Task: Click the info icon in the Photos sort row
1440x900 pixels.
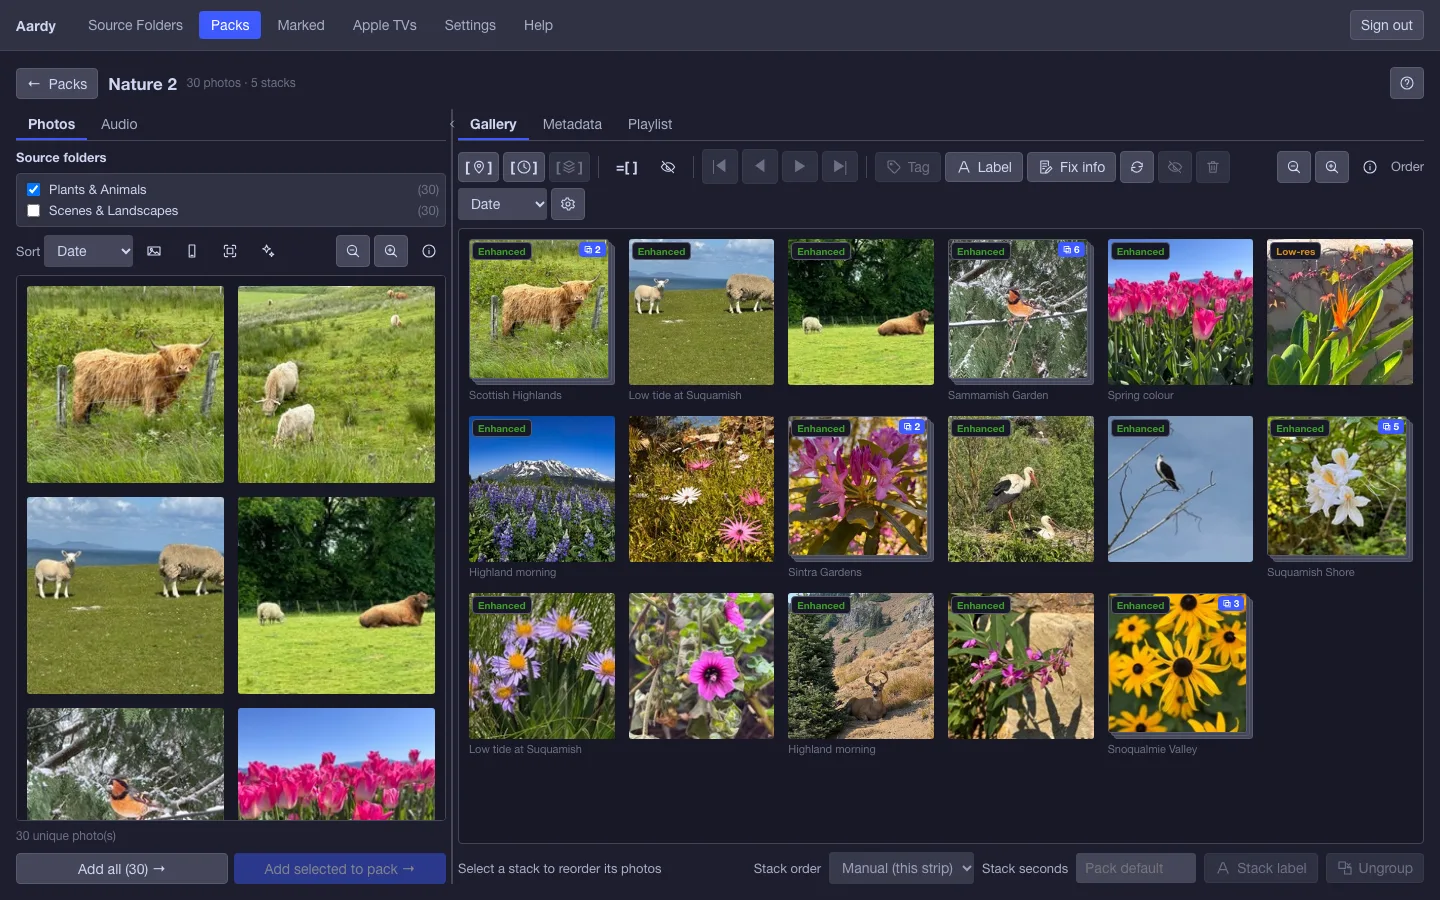Action: pyautogui.click(x=429, y=251)
